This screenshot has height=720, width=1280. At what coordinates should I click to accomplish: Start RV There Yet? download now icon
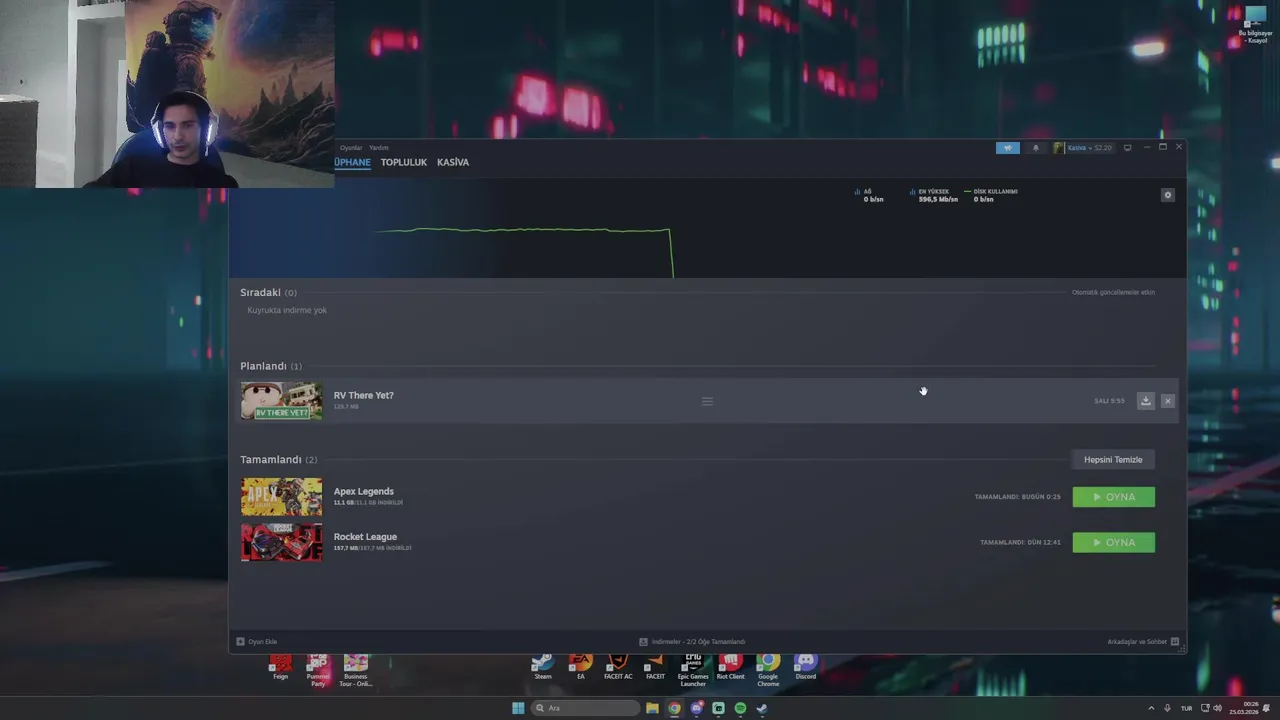[1146, 401]
